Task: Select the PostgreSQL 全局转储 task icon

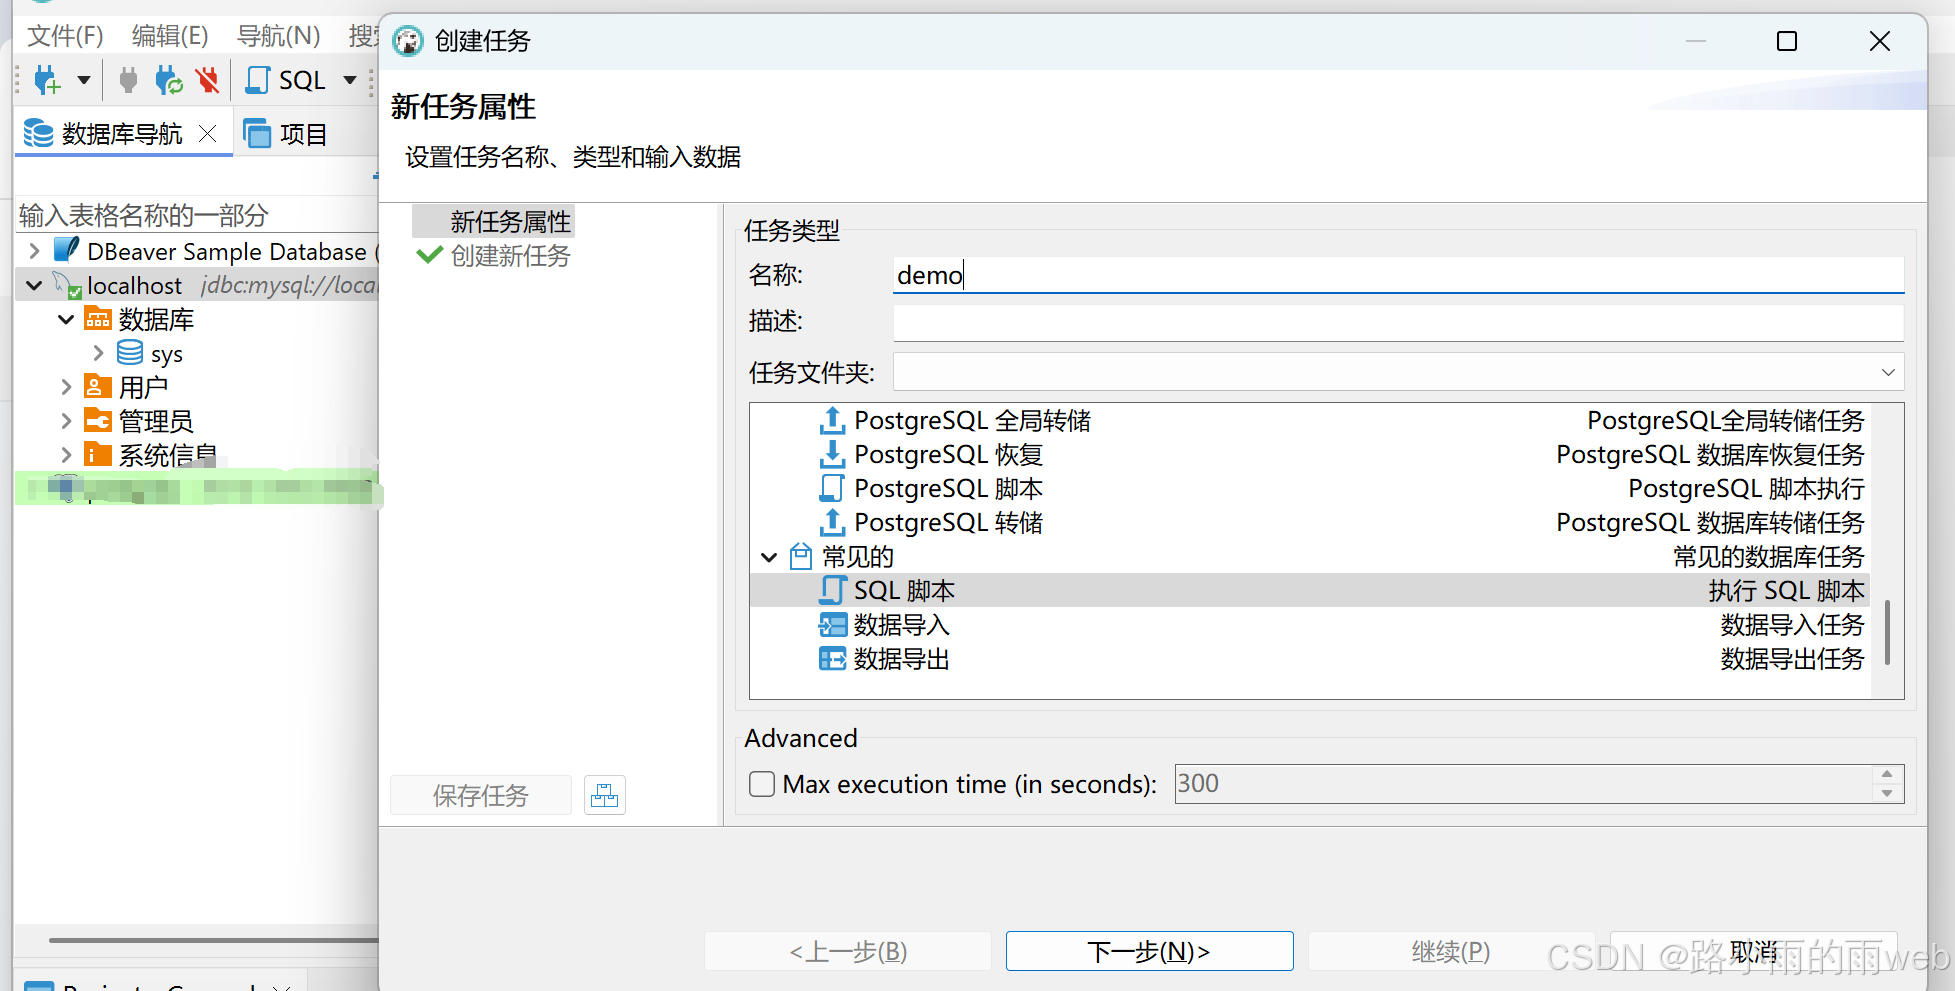Action: (x=832, y=421)
